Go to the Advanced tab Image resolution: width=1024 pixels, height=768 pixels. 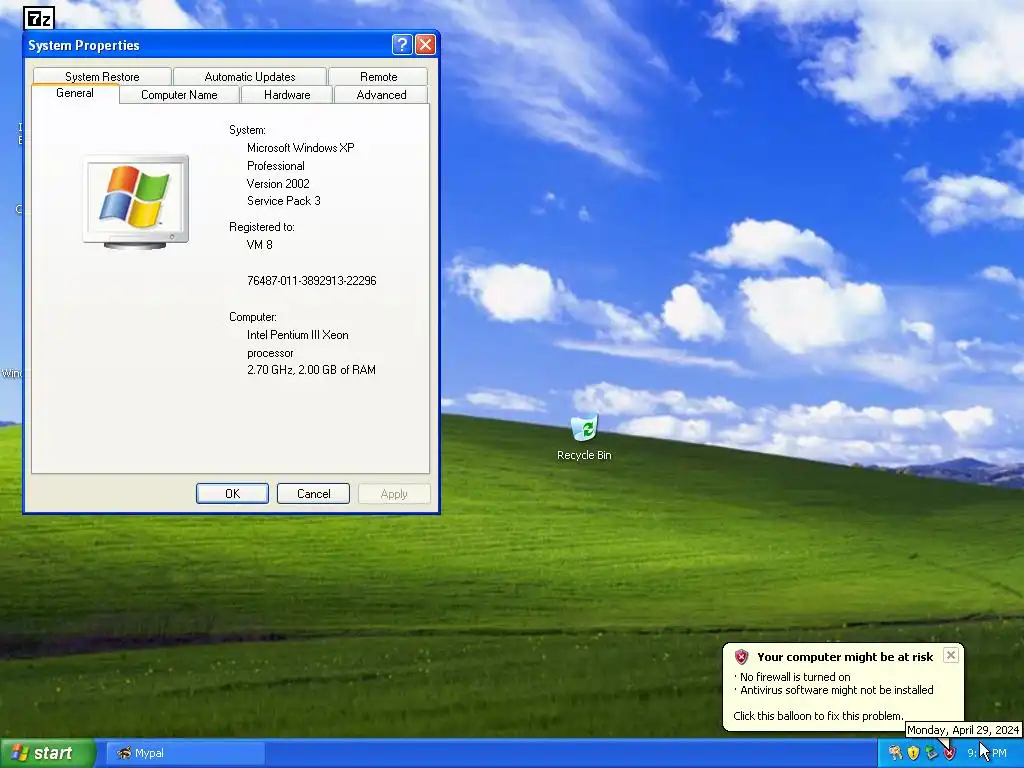pyautogui.click(x=381, y=95)
